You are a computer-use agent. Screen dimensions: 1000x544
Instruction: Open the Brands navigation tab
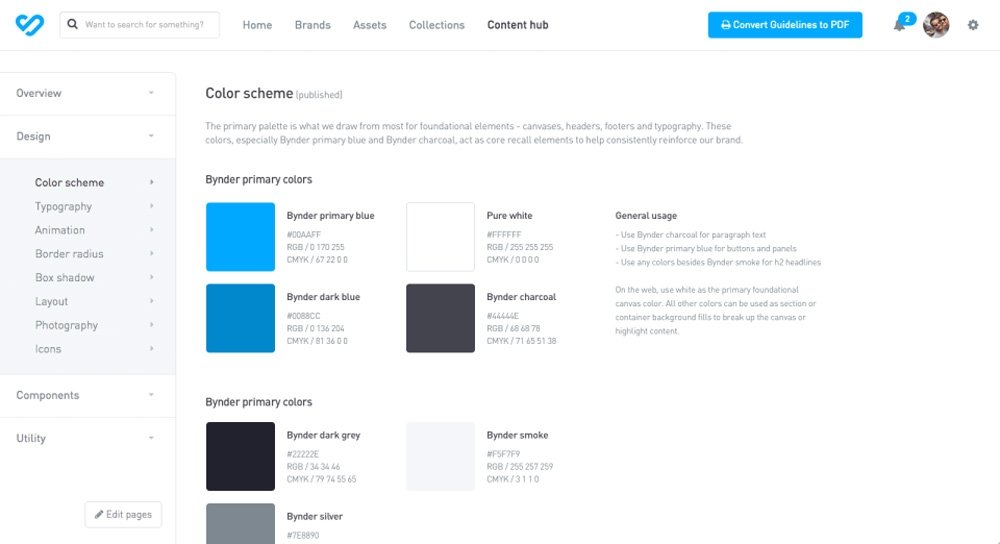coord(312,25)
